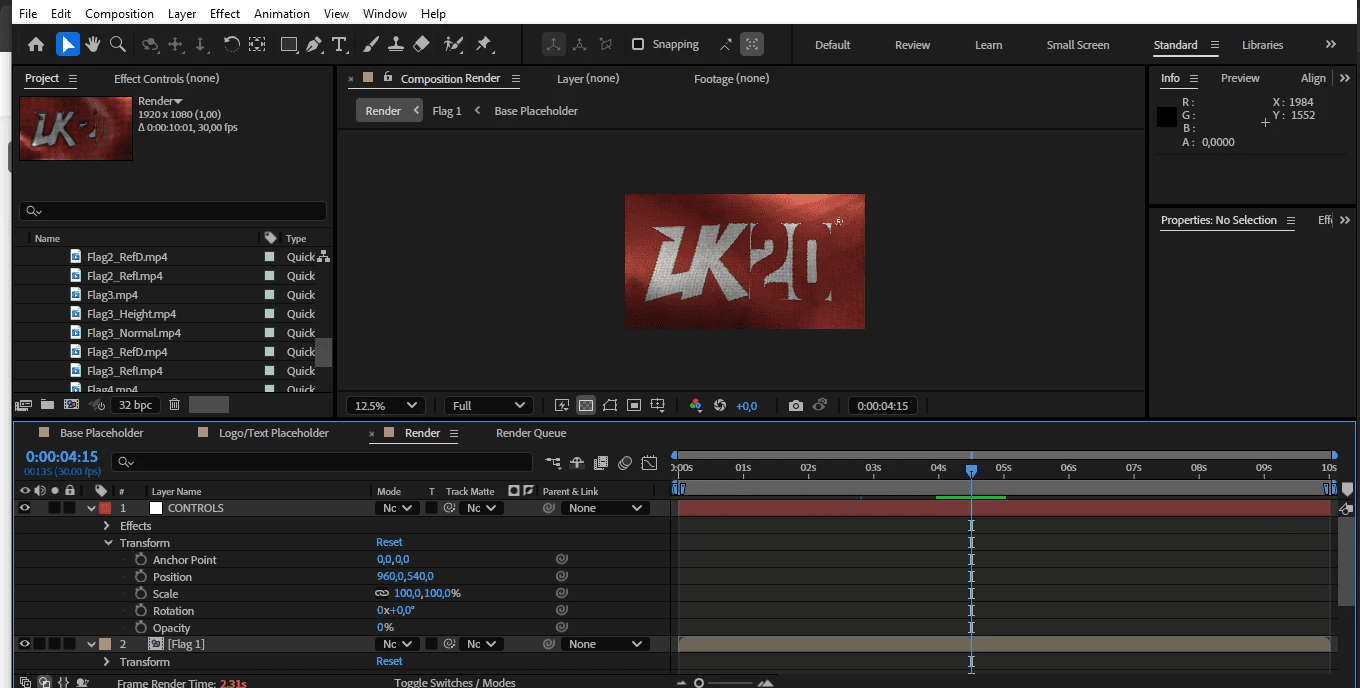Pick the Clone Stamp tool
Screen dimensions: 1360x688
tap(396, 44)
